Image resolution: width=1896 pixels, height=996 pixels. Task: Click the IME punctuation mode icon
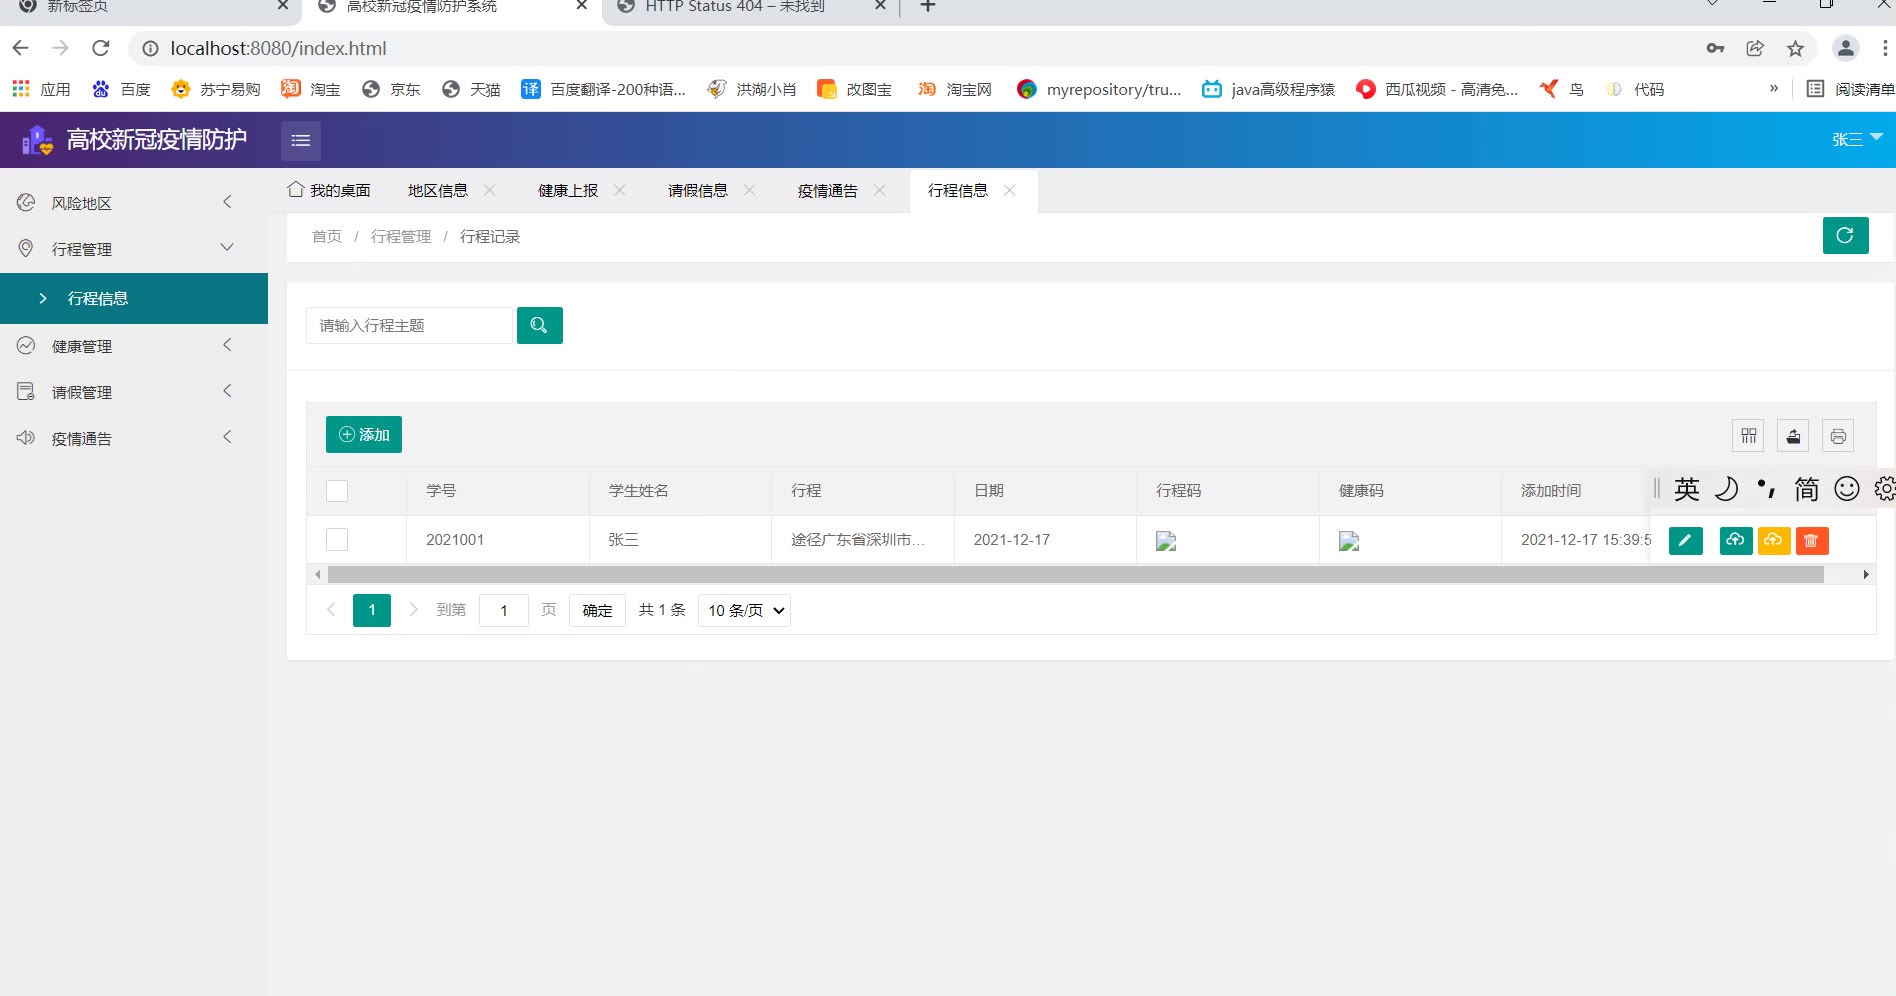click(x=1767, y=488)
